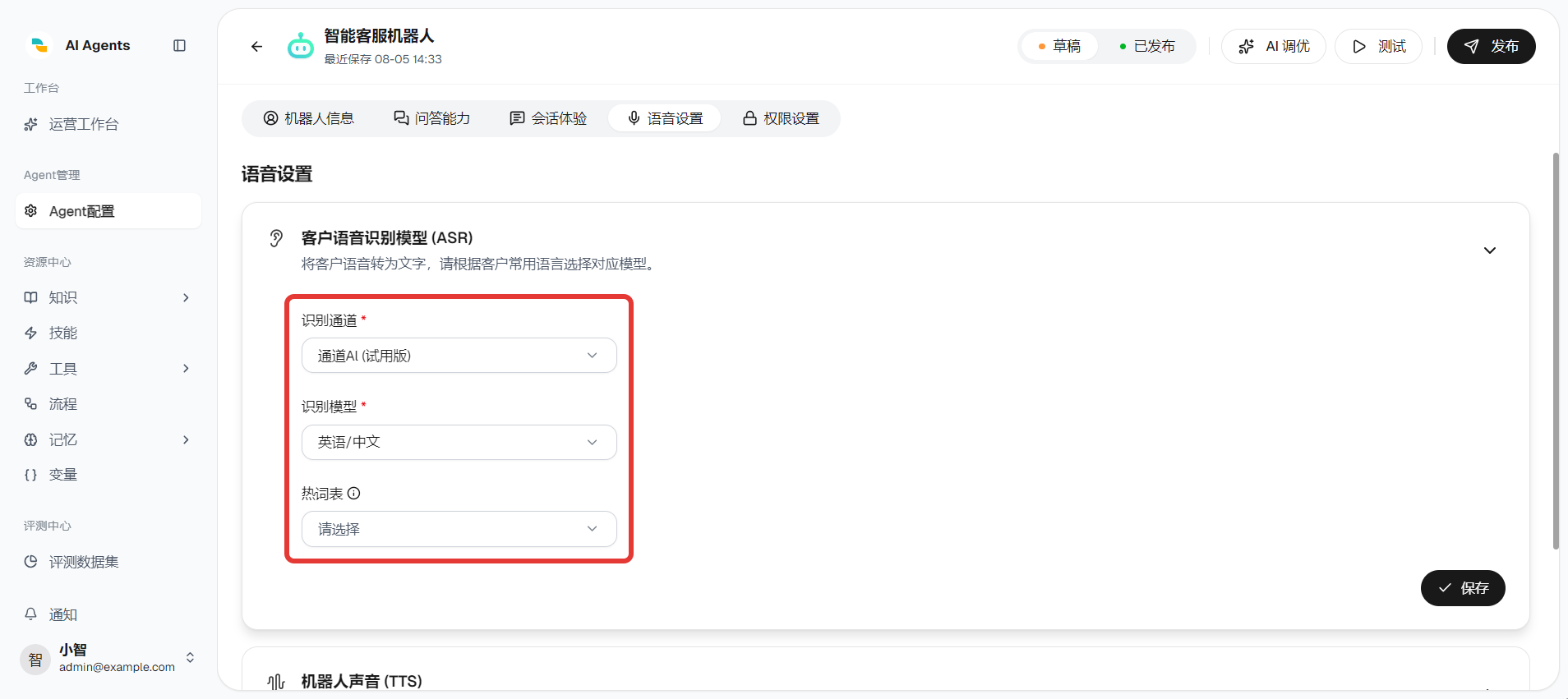Click the 测试 button

coord(1379,46)
